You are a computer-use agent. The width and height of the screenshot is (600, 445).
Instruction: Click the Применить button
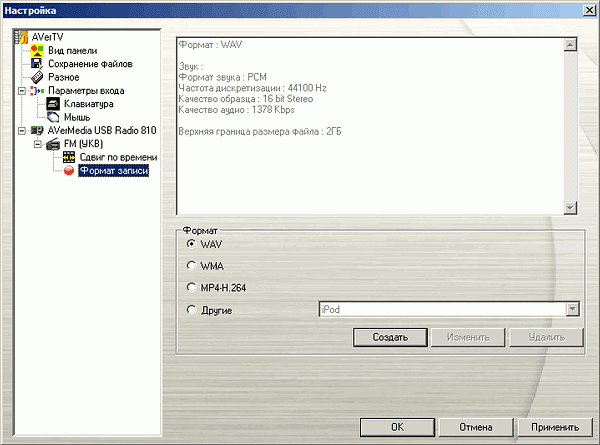(554, 427)
